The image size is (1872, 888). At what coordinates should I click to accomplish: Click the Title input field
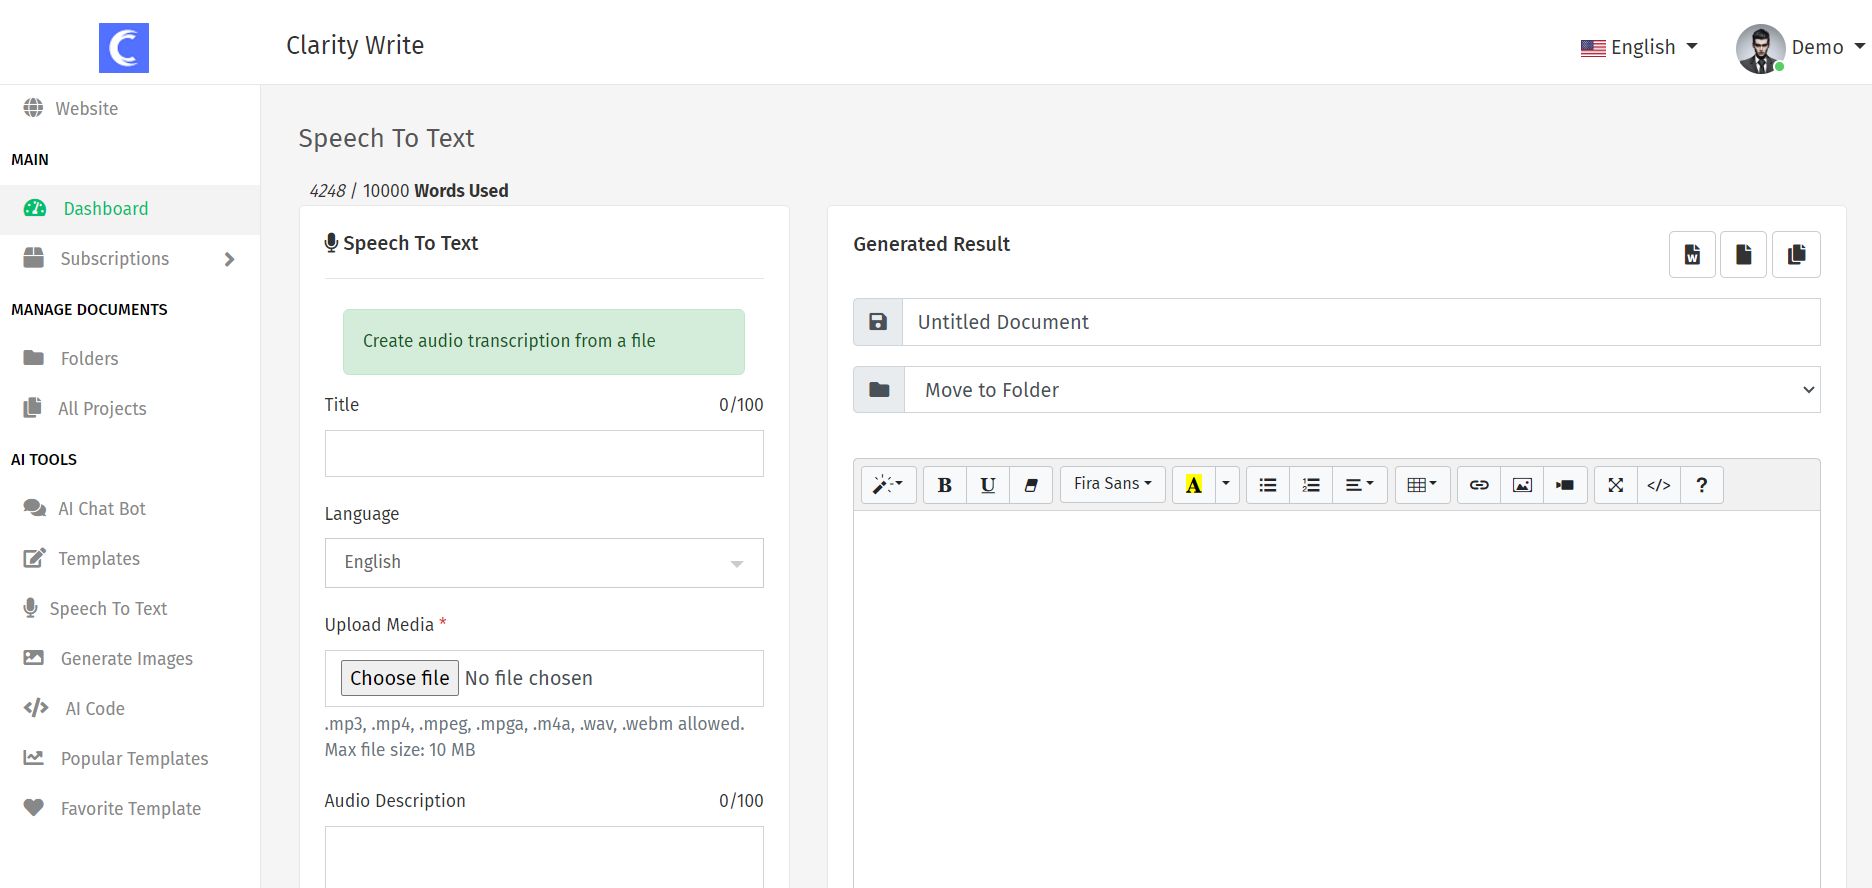pos(543,454)
